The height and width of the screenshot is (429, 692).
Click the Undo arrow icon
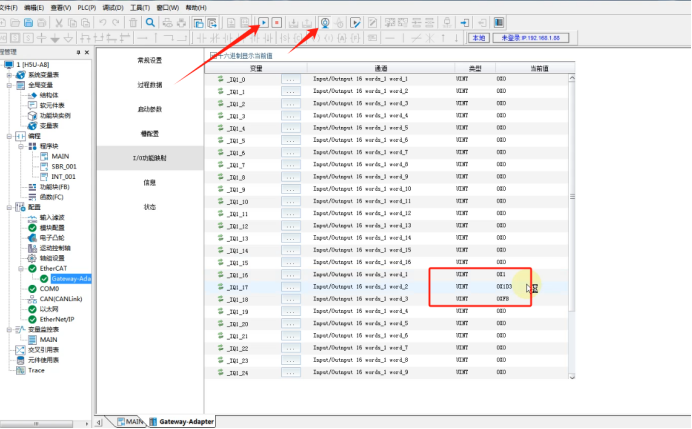(102, 23)
